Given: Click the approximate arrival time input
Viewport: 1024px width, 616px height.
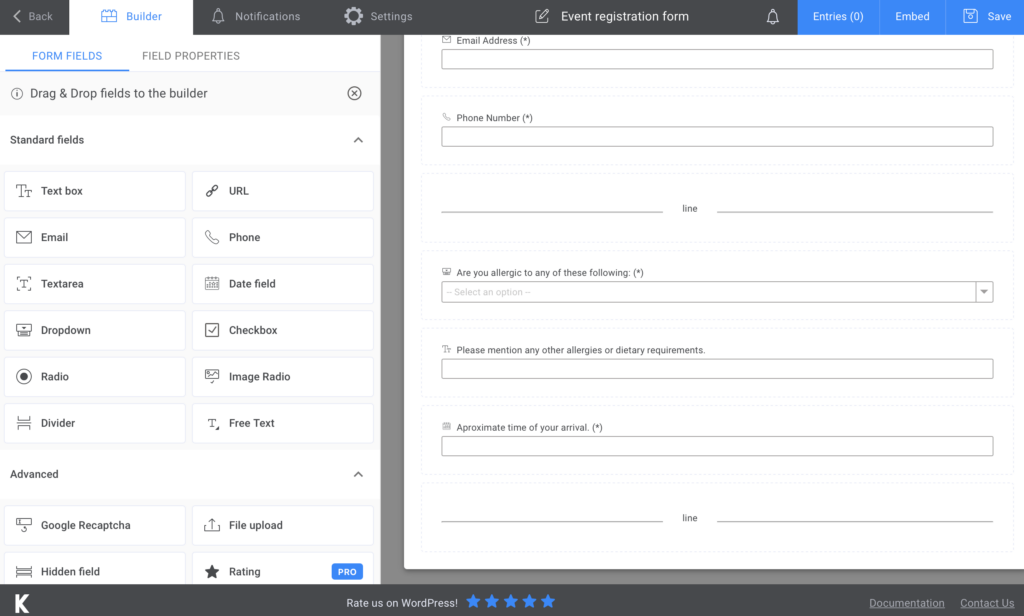Looking at the screenshot, I should click(x=717, y=446).
